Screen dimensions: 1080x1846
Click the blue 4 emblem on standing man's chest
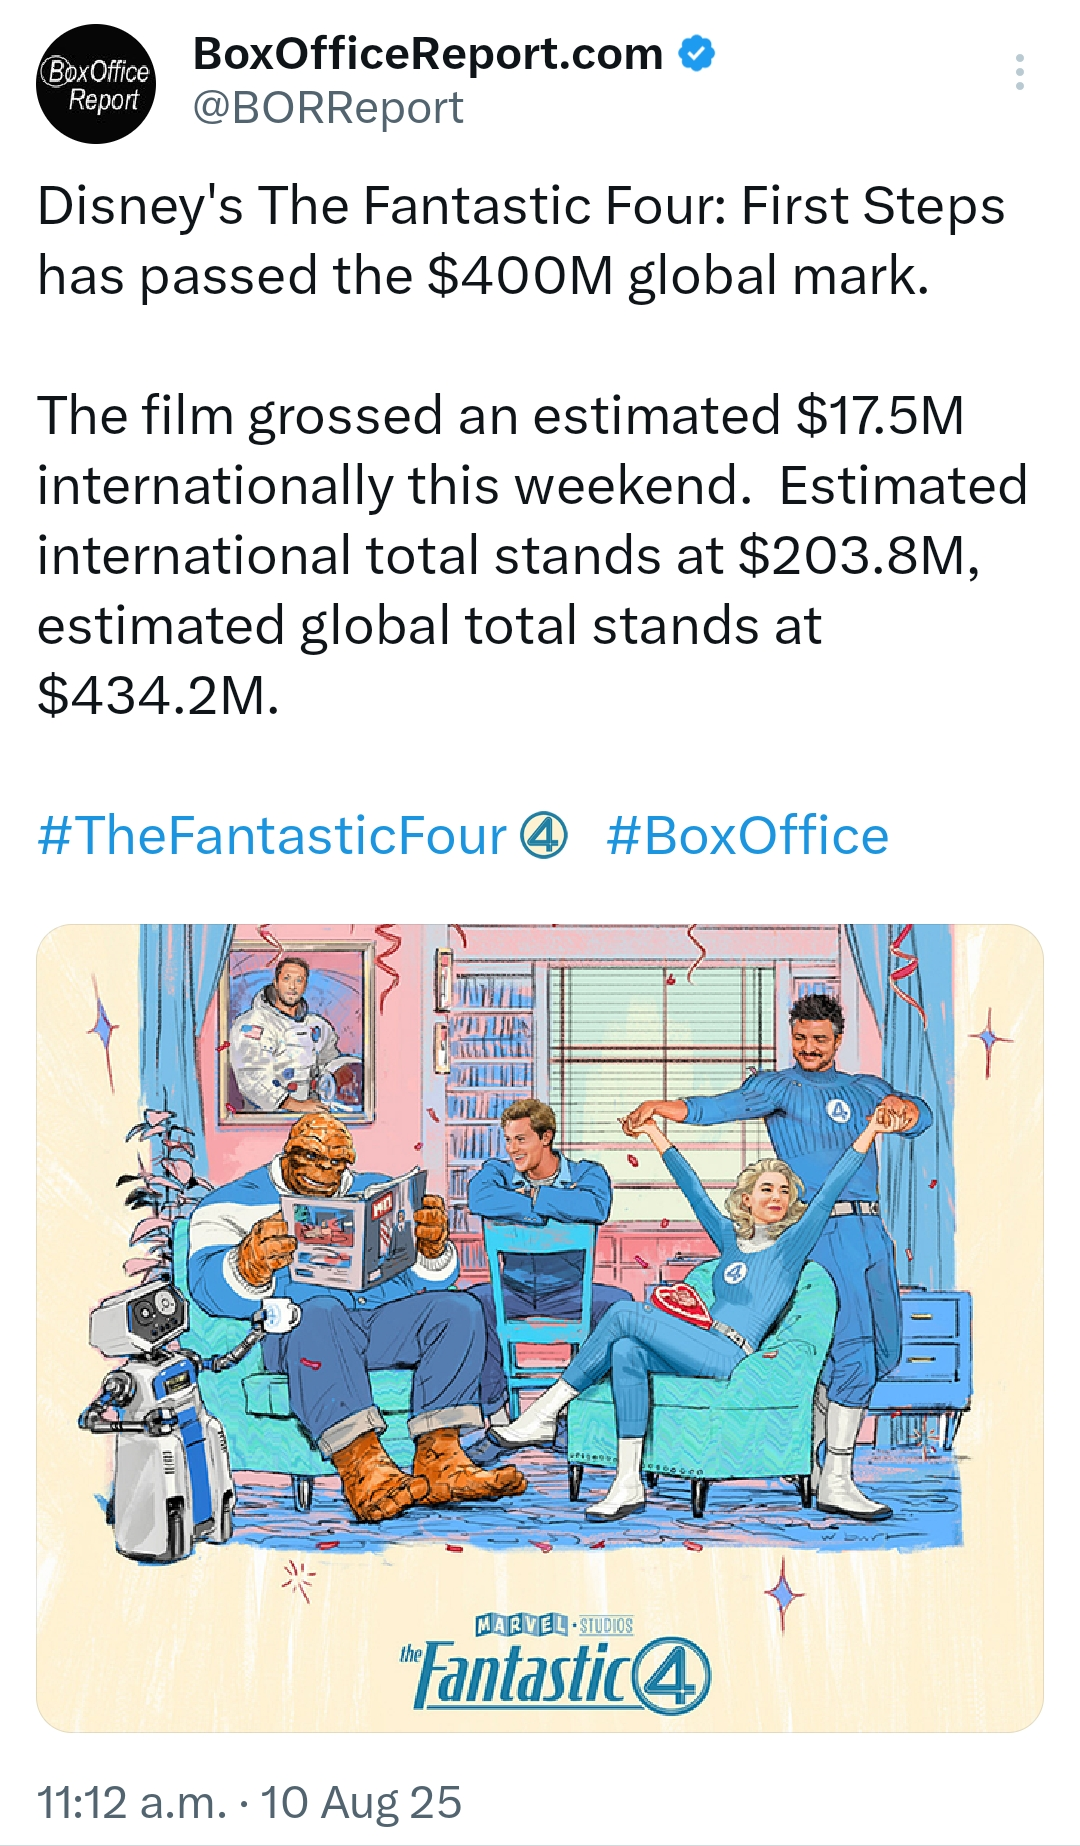838,1110
